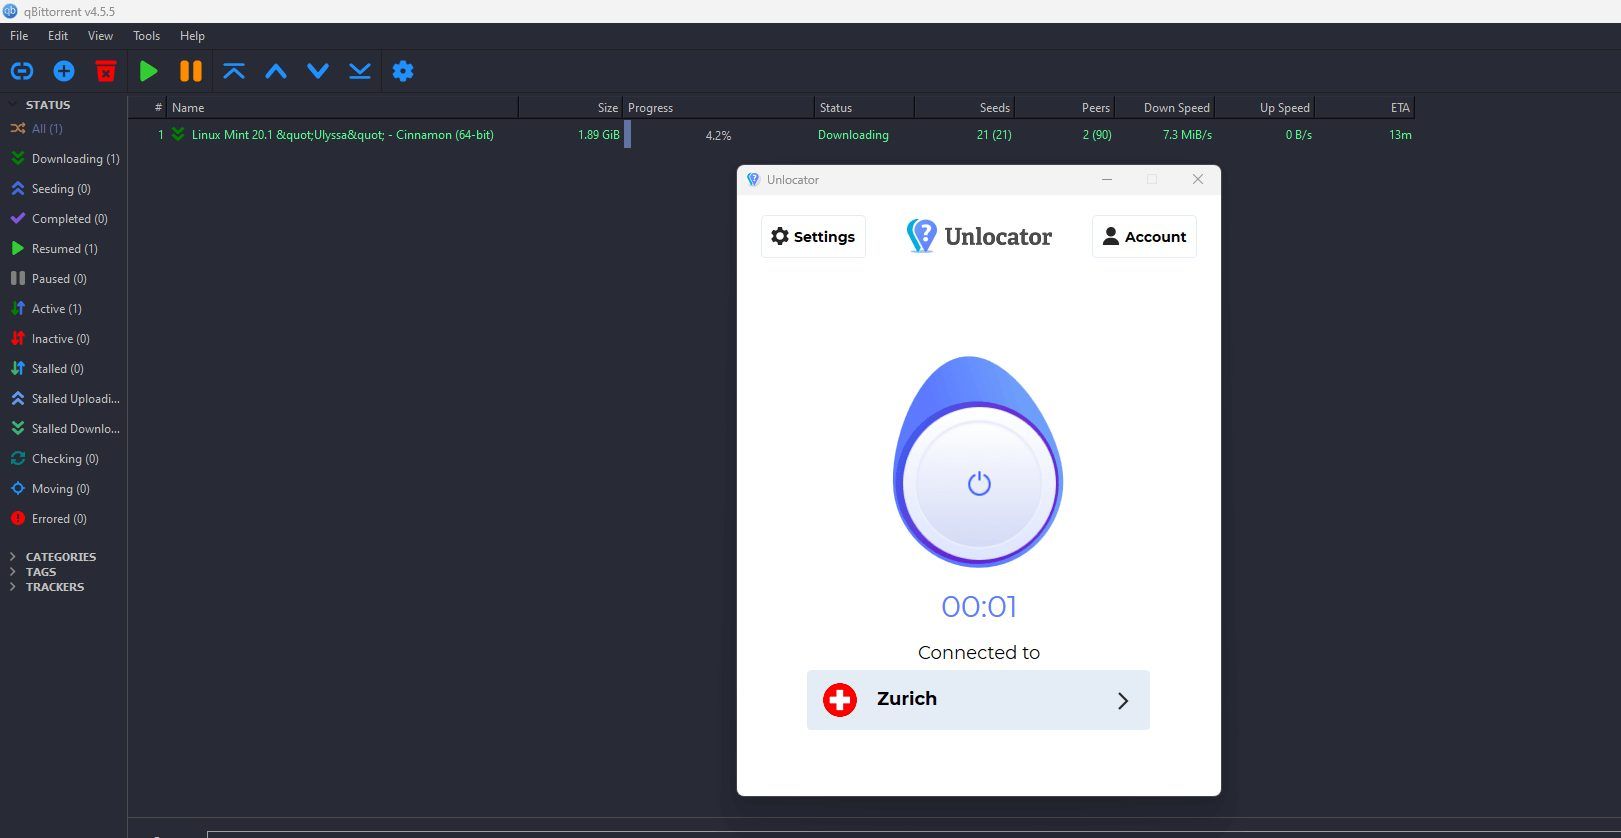The height and width of the screenshot is (838, 1621).
Task: Sort torrents by Seeds column
Action: click(964, 108)
